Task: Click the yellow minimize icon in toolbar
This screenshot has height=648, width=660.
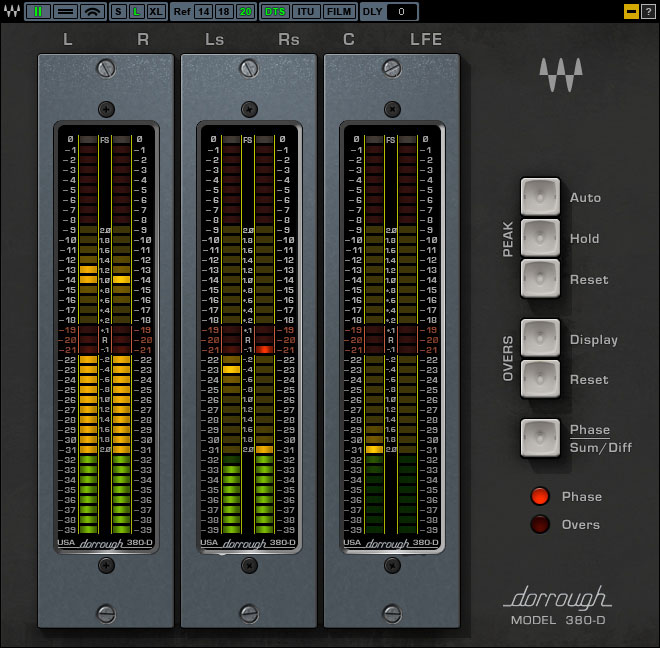Action: point(631,11)
